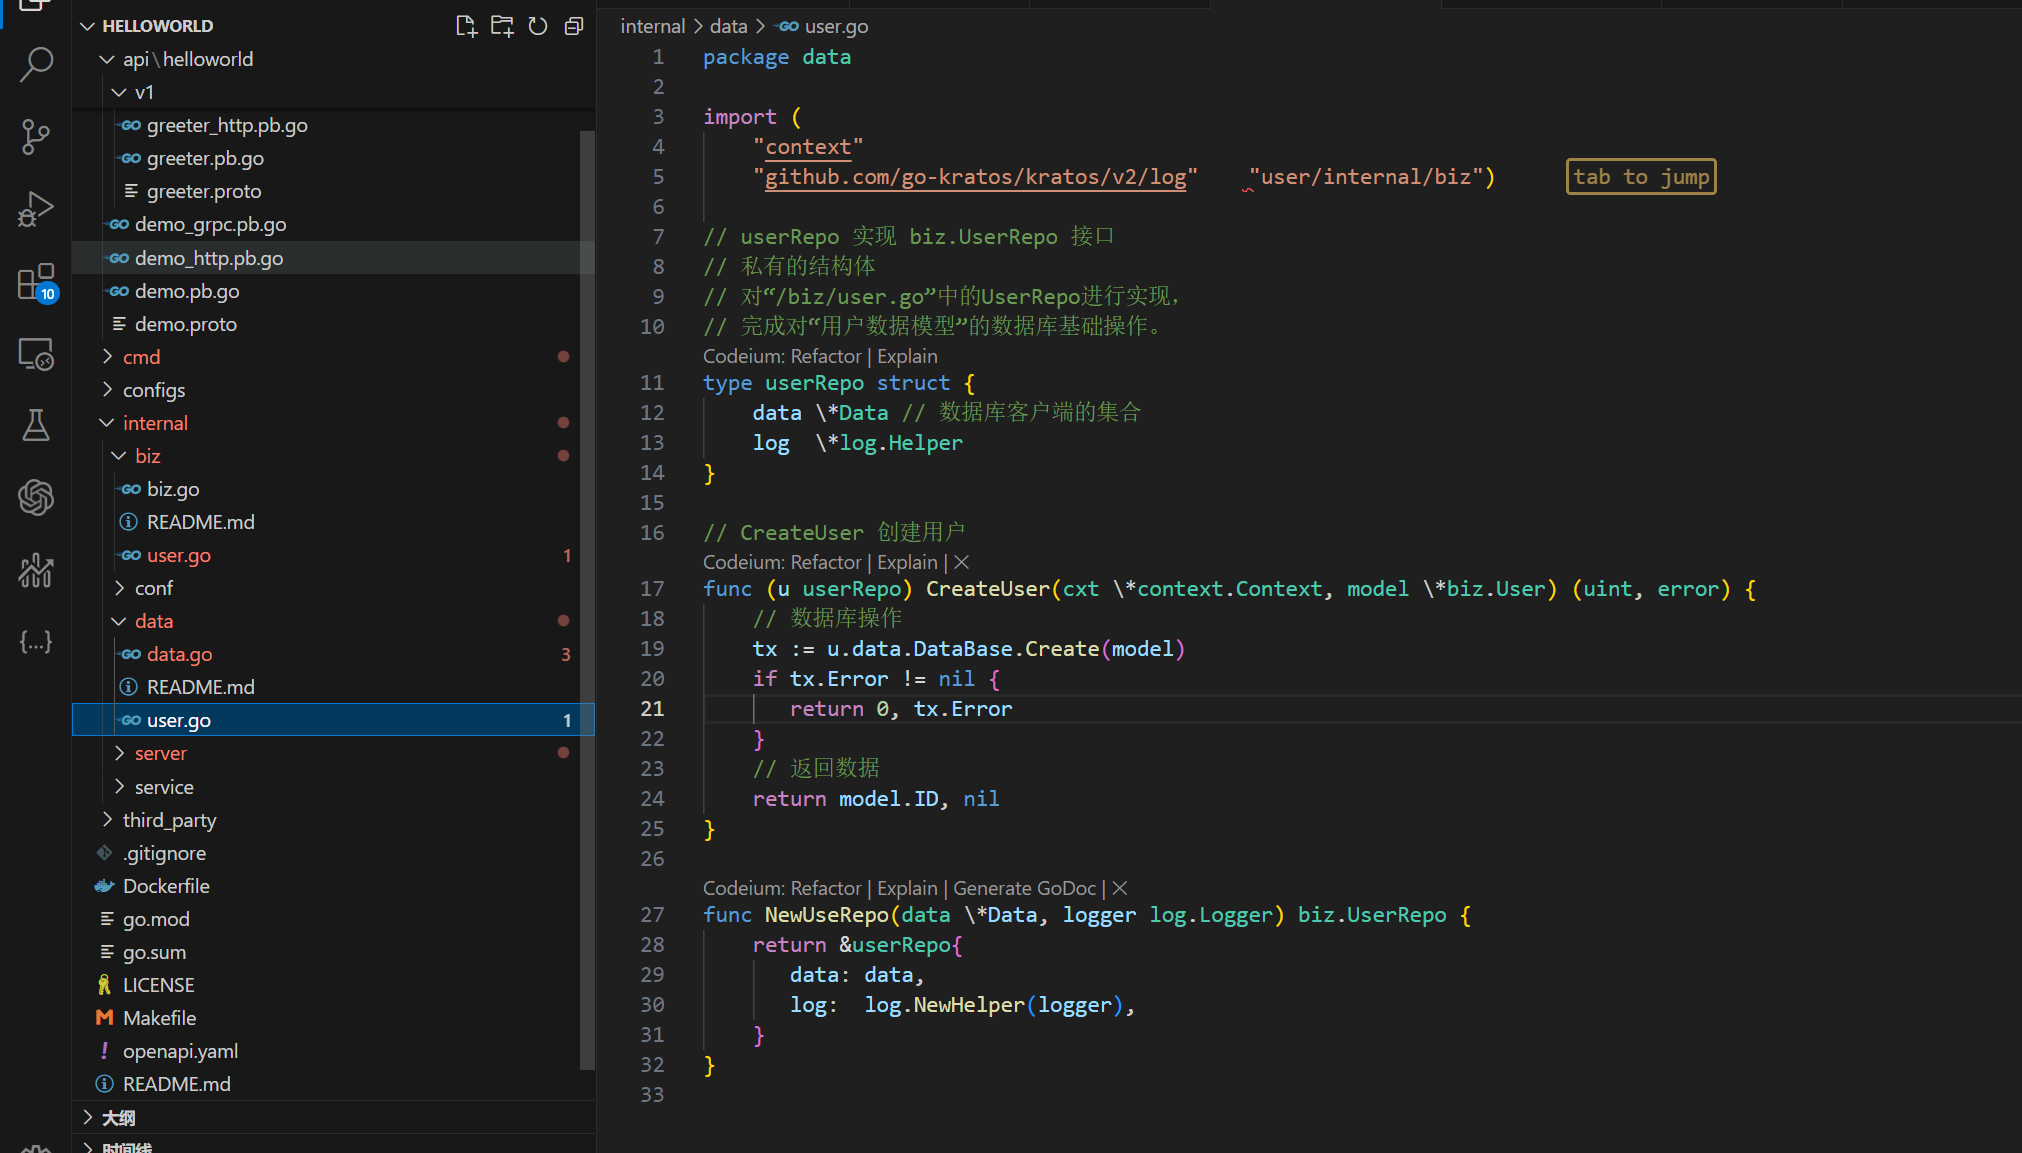Open README.md under biz folder
This screenshot has height=1153, width=2022.
[x=333, y=522]
